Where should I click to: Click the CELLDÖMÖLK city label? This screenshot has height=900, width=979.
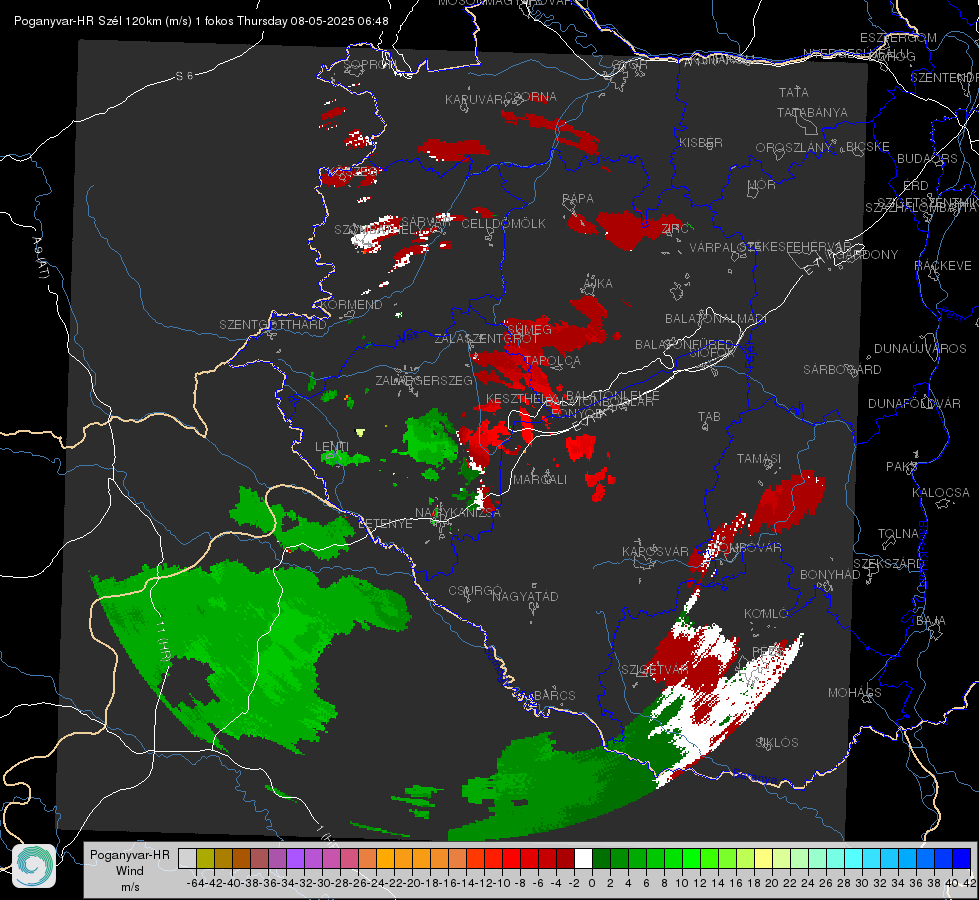(503, 224)
